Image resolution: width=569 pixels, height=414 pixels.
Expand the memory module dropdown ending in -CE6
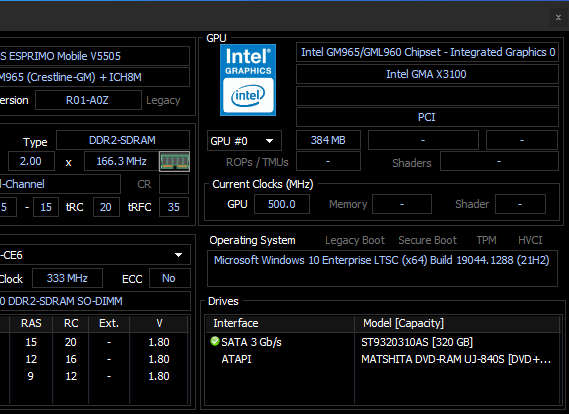coord(95,255)
